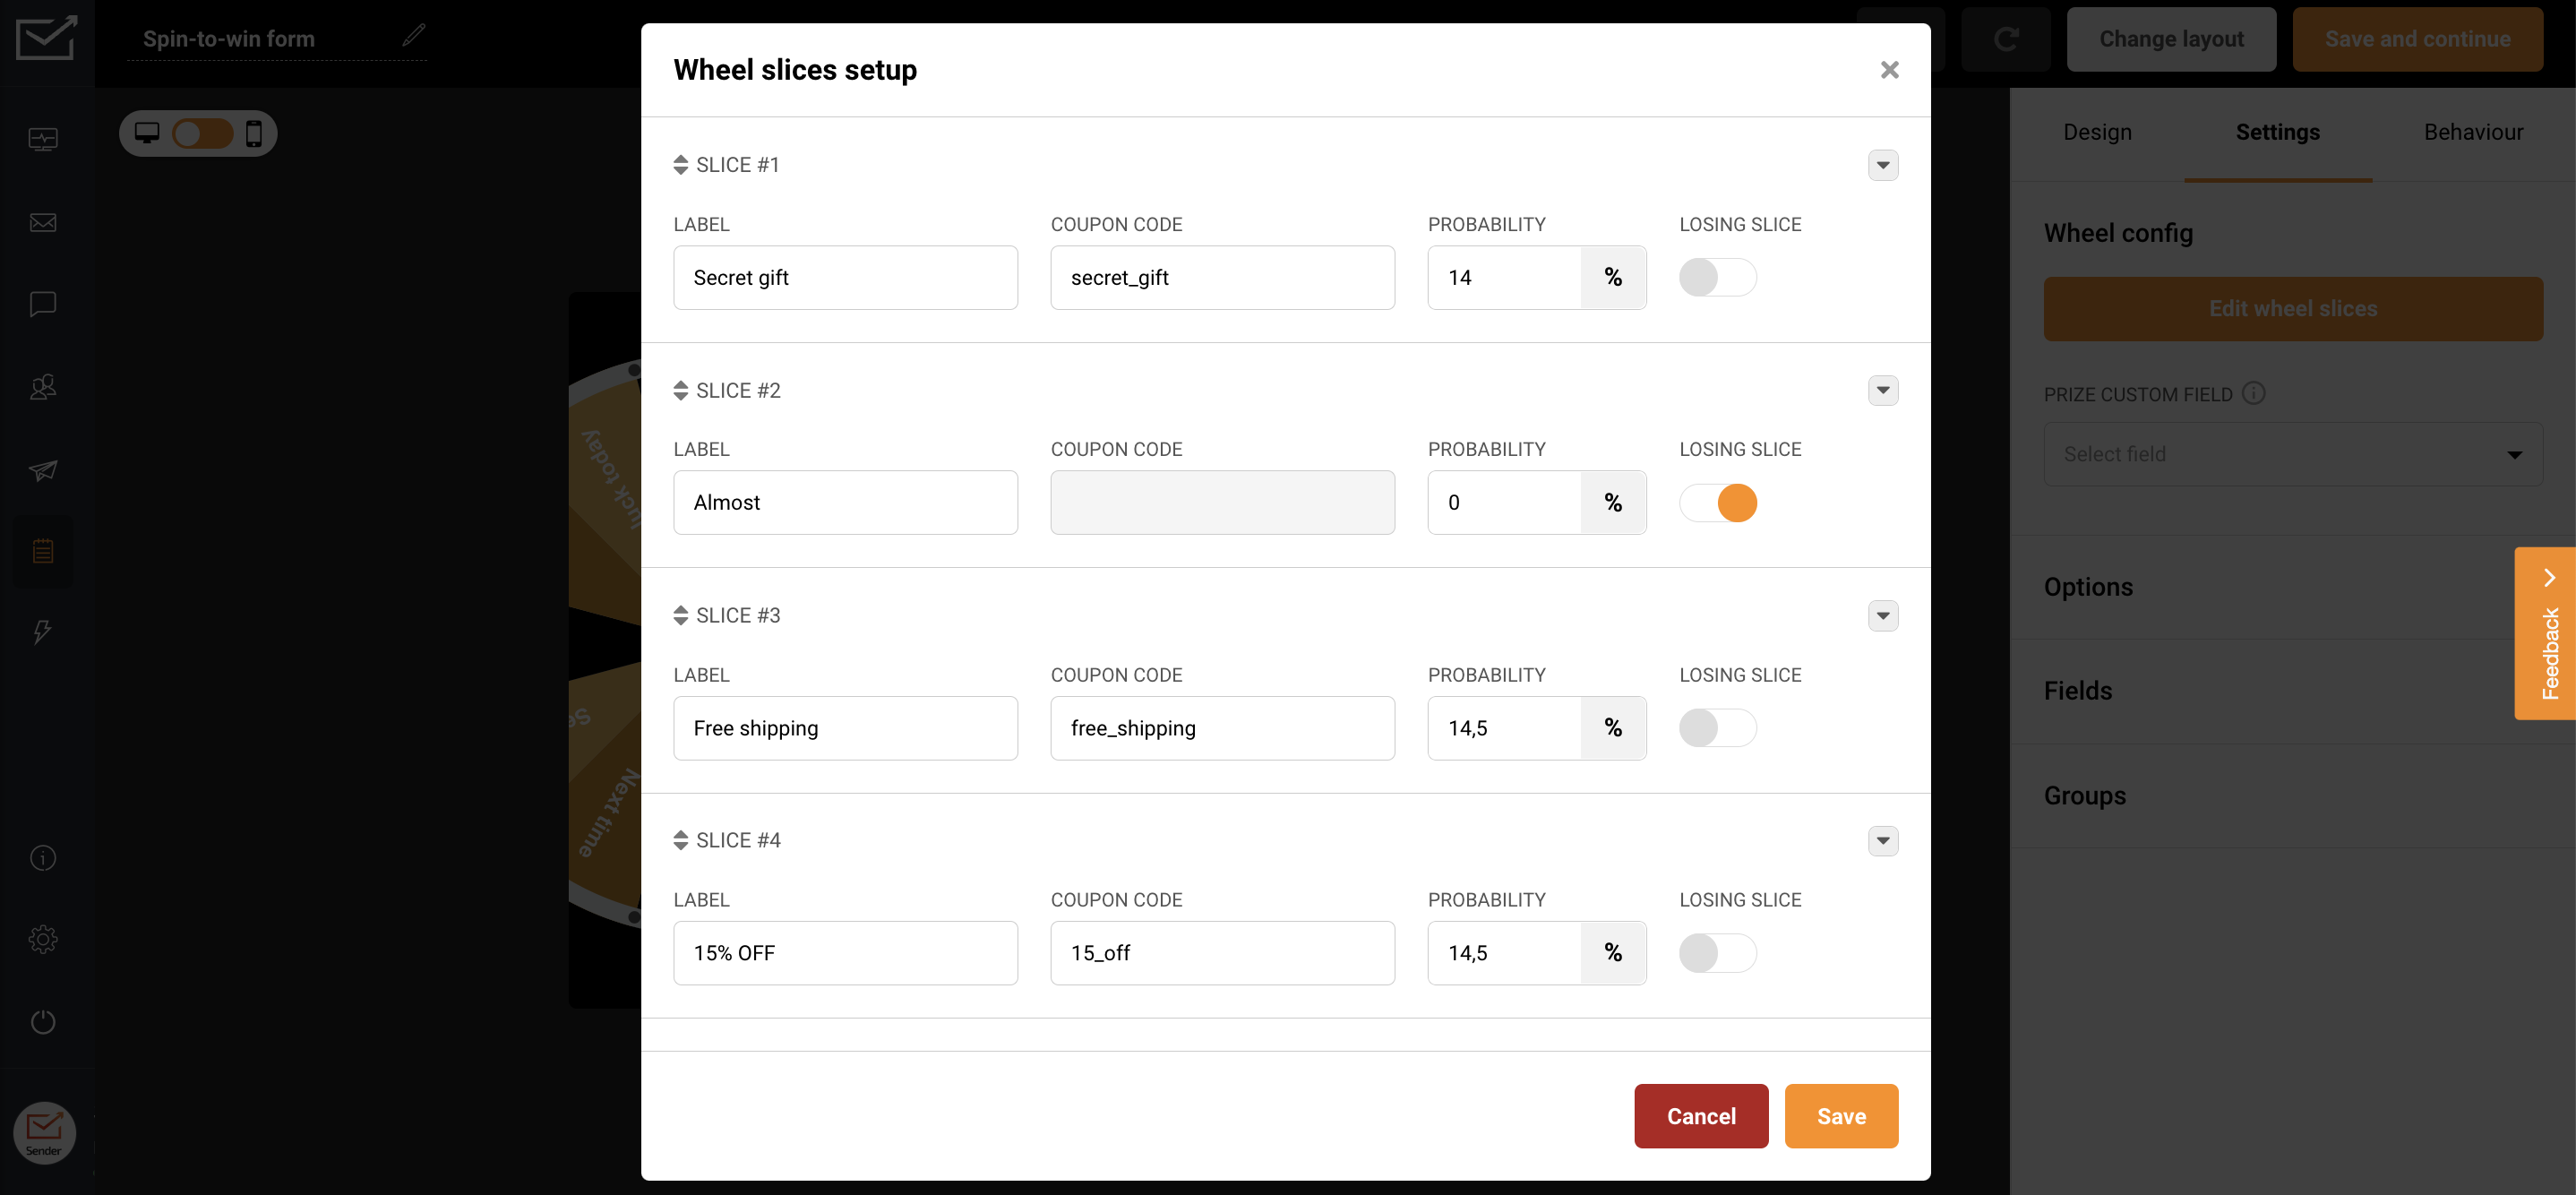Click the reorder arrows for Slice #2
This screenshot has width=2576, height=1195.
click(x=680, y=391)
